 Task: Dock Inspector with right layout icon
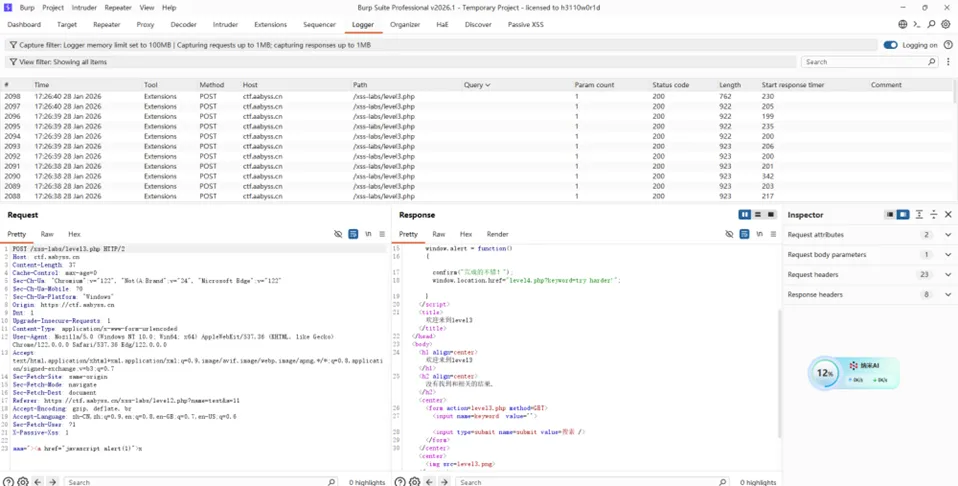(x=903, y=215)
